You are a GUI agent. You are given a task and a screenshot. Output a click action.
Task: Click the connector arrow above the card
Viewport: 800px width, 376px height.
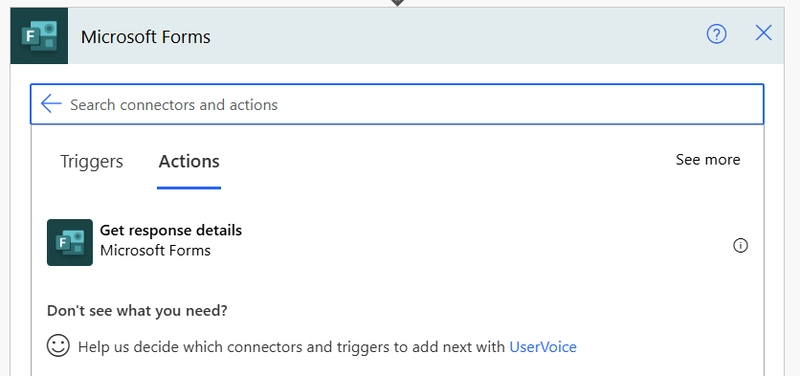tap(397, 3)
